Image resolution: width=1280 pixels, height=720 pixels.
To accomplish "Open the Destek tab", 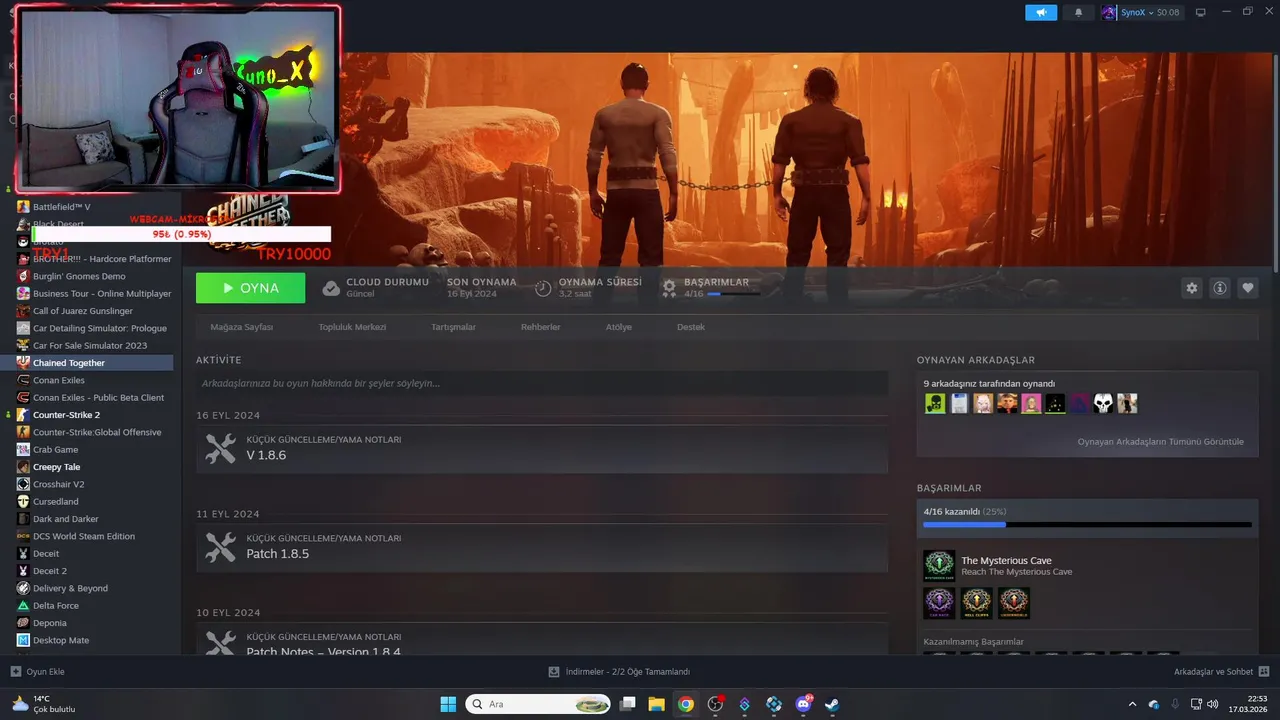I will pyautogui.click(x=691, y=327).
